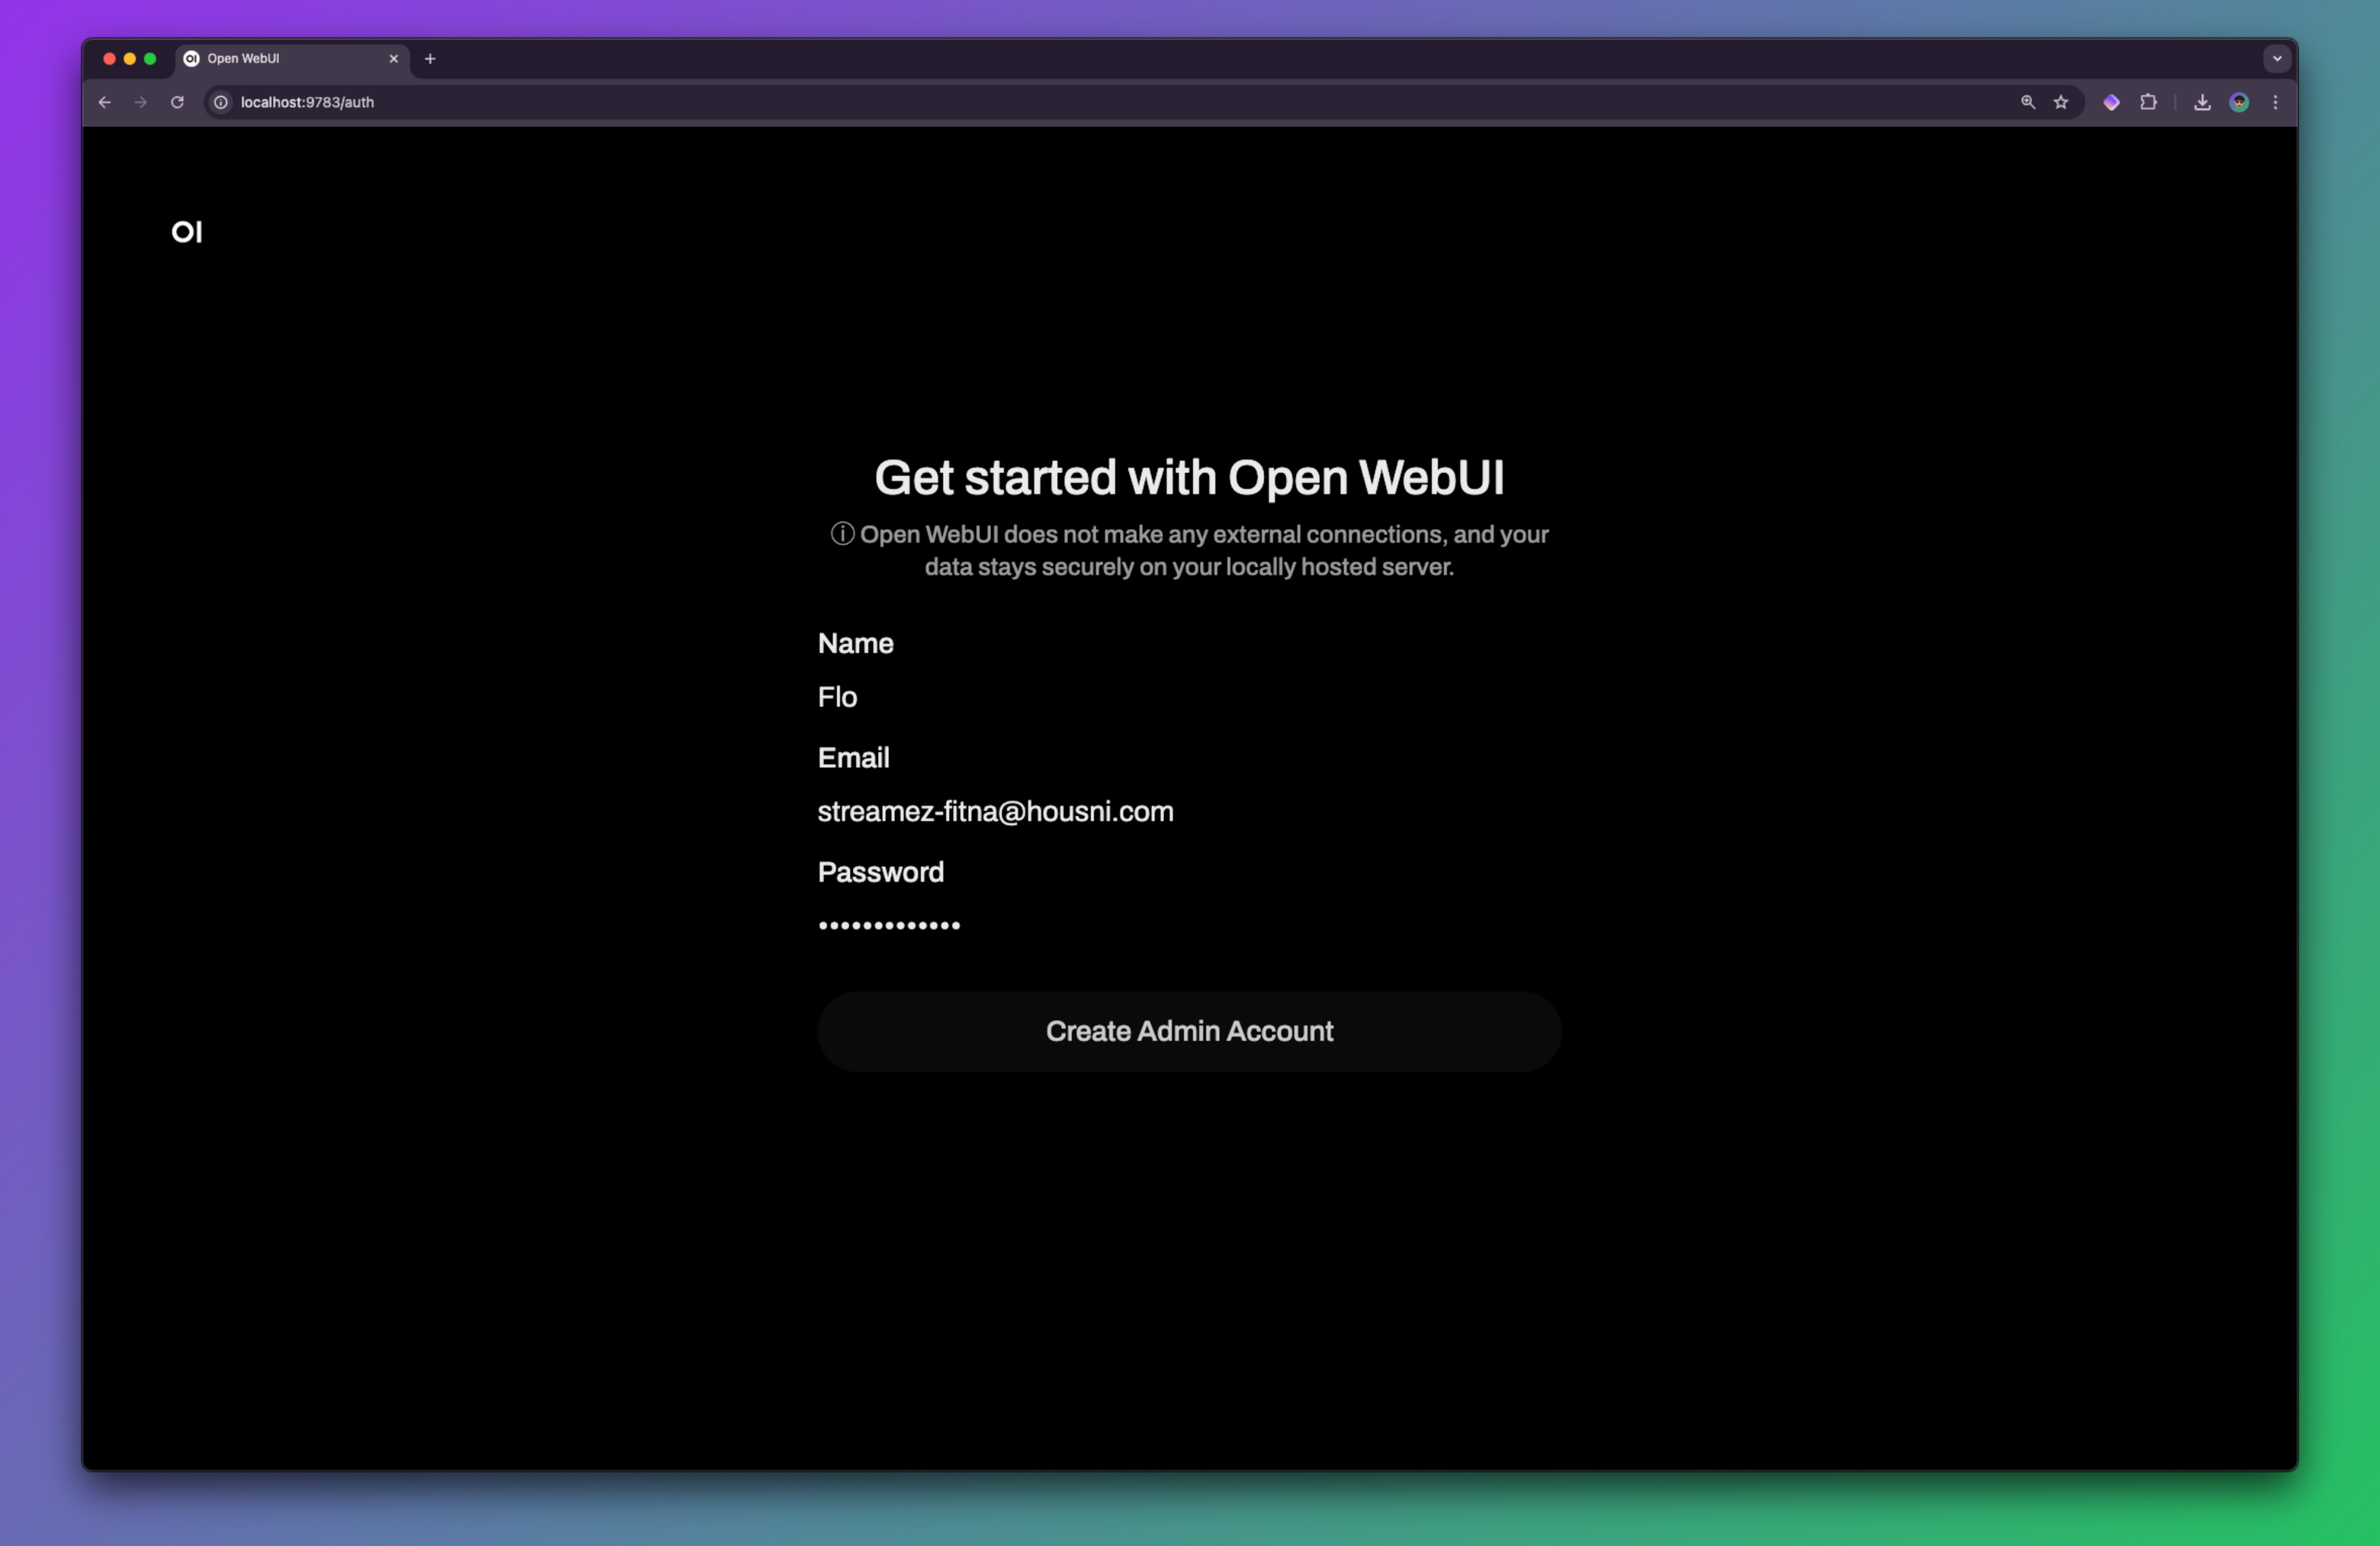Viewport: 2380px width, 1546px height.
Task: Expand the tab search dropdown arrow
Action: tap(2277, 59)
